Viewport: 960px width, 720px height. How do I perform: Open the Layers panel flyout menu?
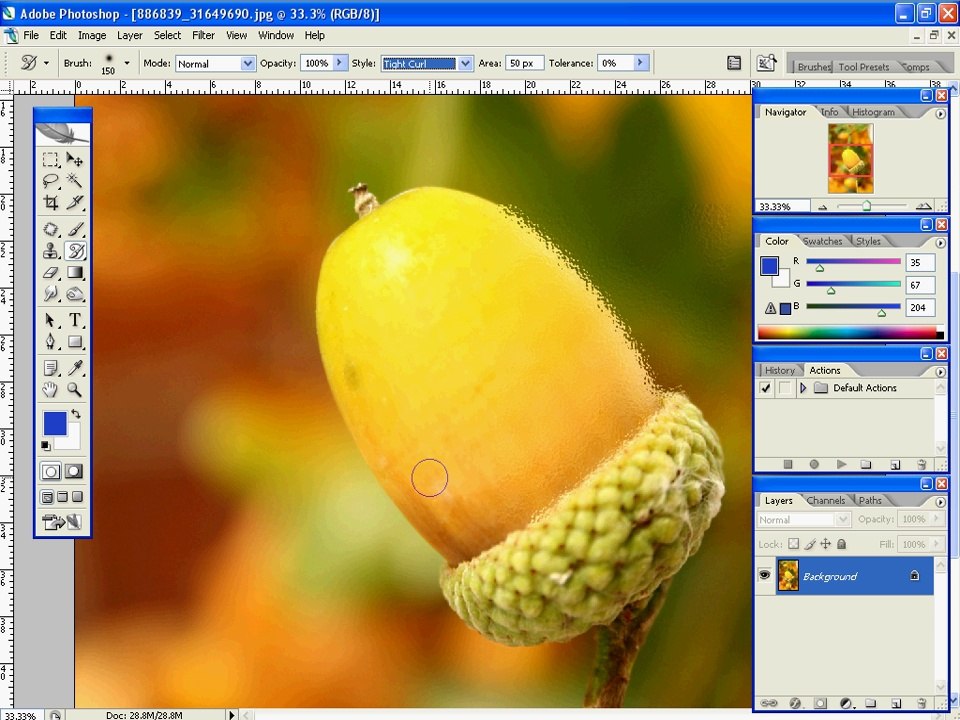click(x=940, y=502)
